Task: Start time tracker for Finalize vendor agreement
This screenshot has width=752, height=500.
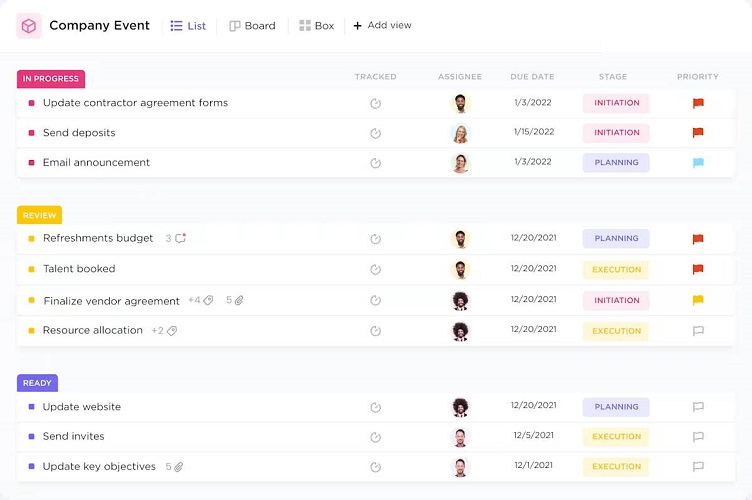Action: tap(376, 300)
